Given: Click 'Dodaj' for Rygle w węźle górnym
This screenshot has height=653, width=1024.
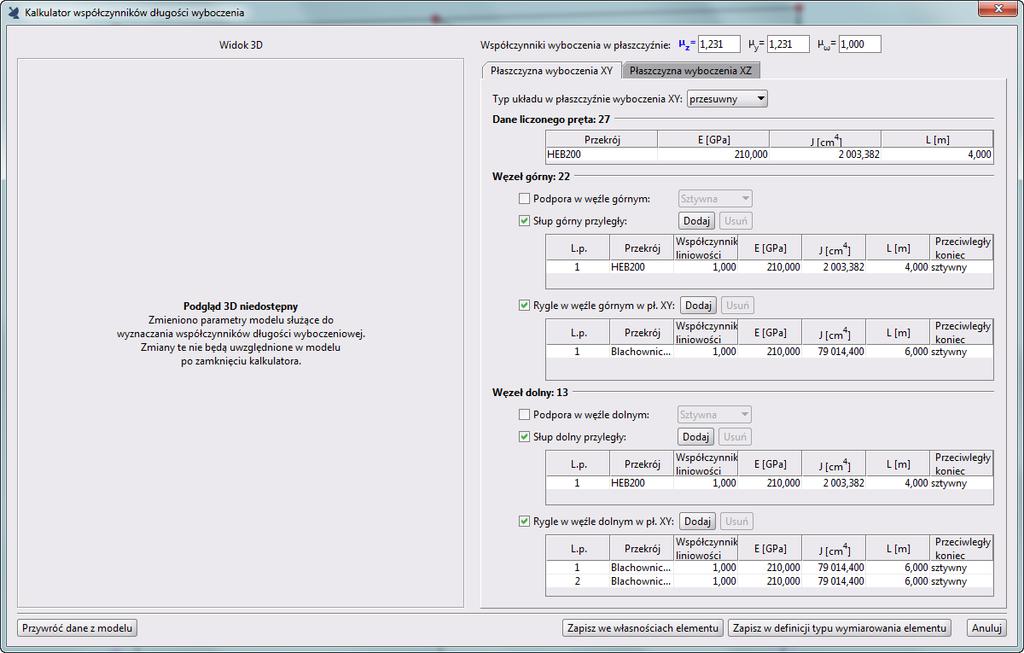Looking at the screenshot, I should click(x=698, y=305).
